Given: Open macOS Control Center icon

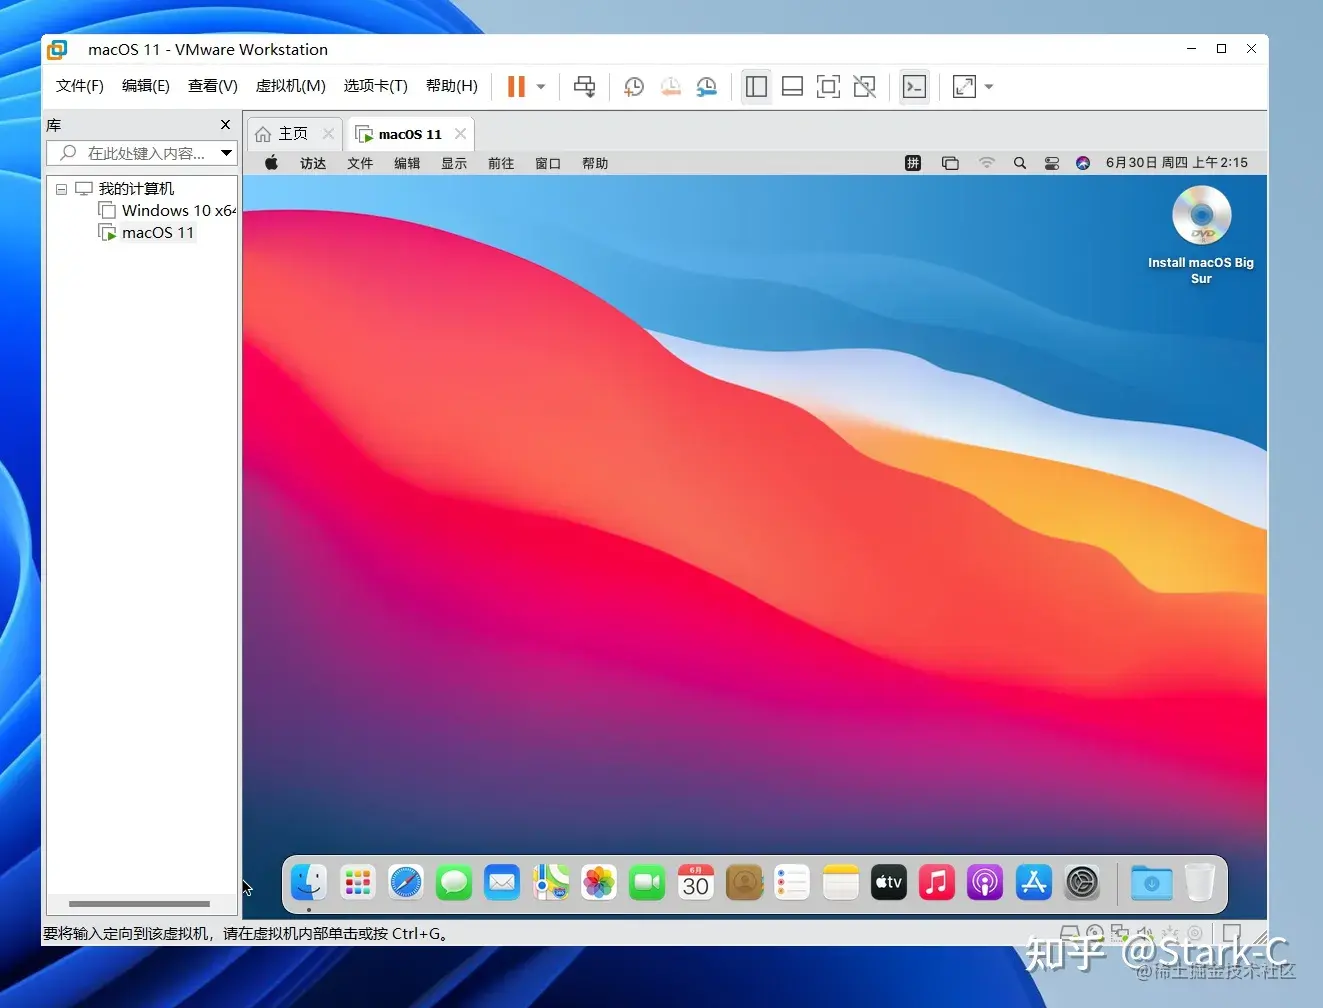Looking at the screenshot, I should [x=1052, y=163].
